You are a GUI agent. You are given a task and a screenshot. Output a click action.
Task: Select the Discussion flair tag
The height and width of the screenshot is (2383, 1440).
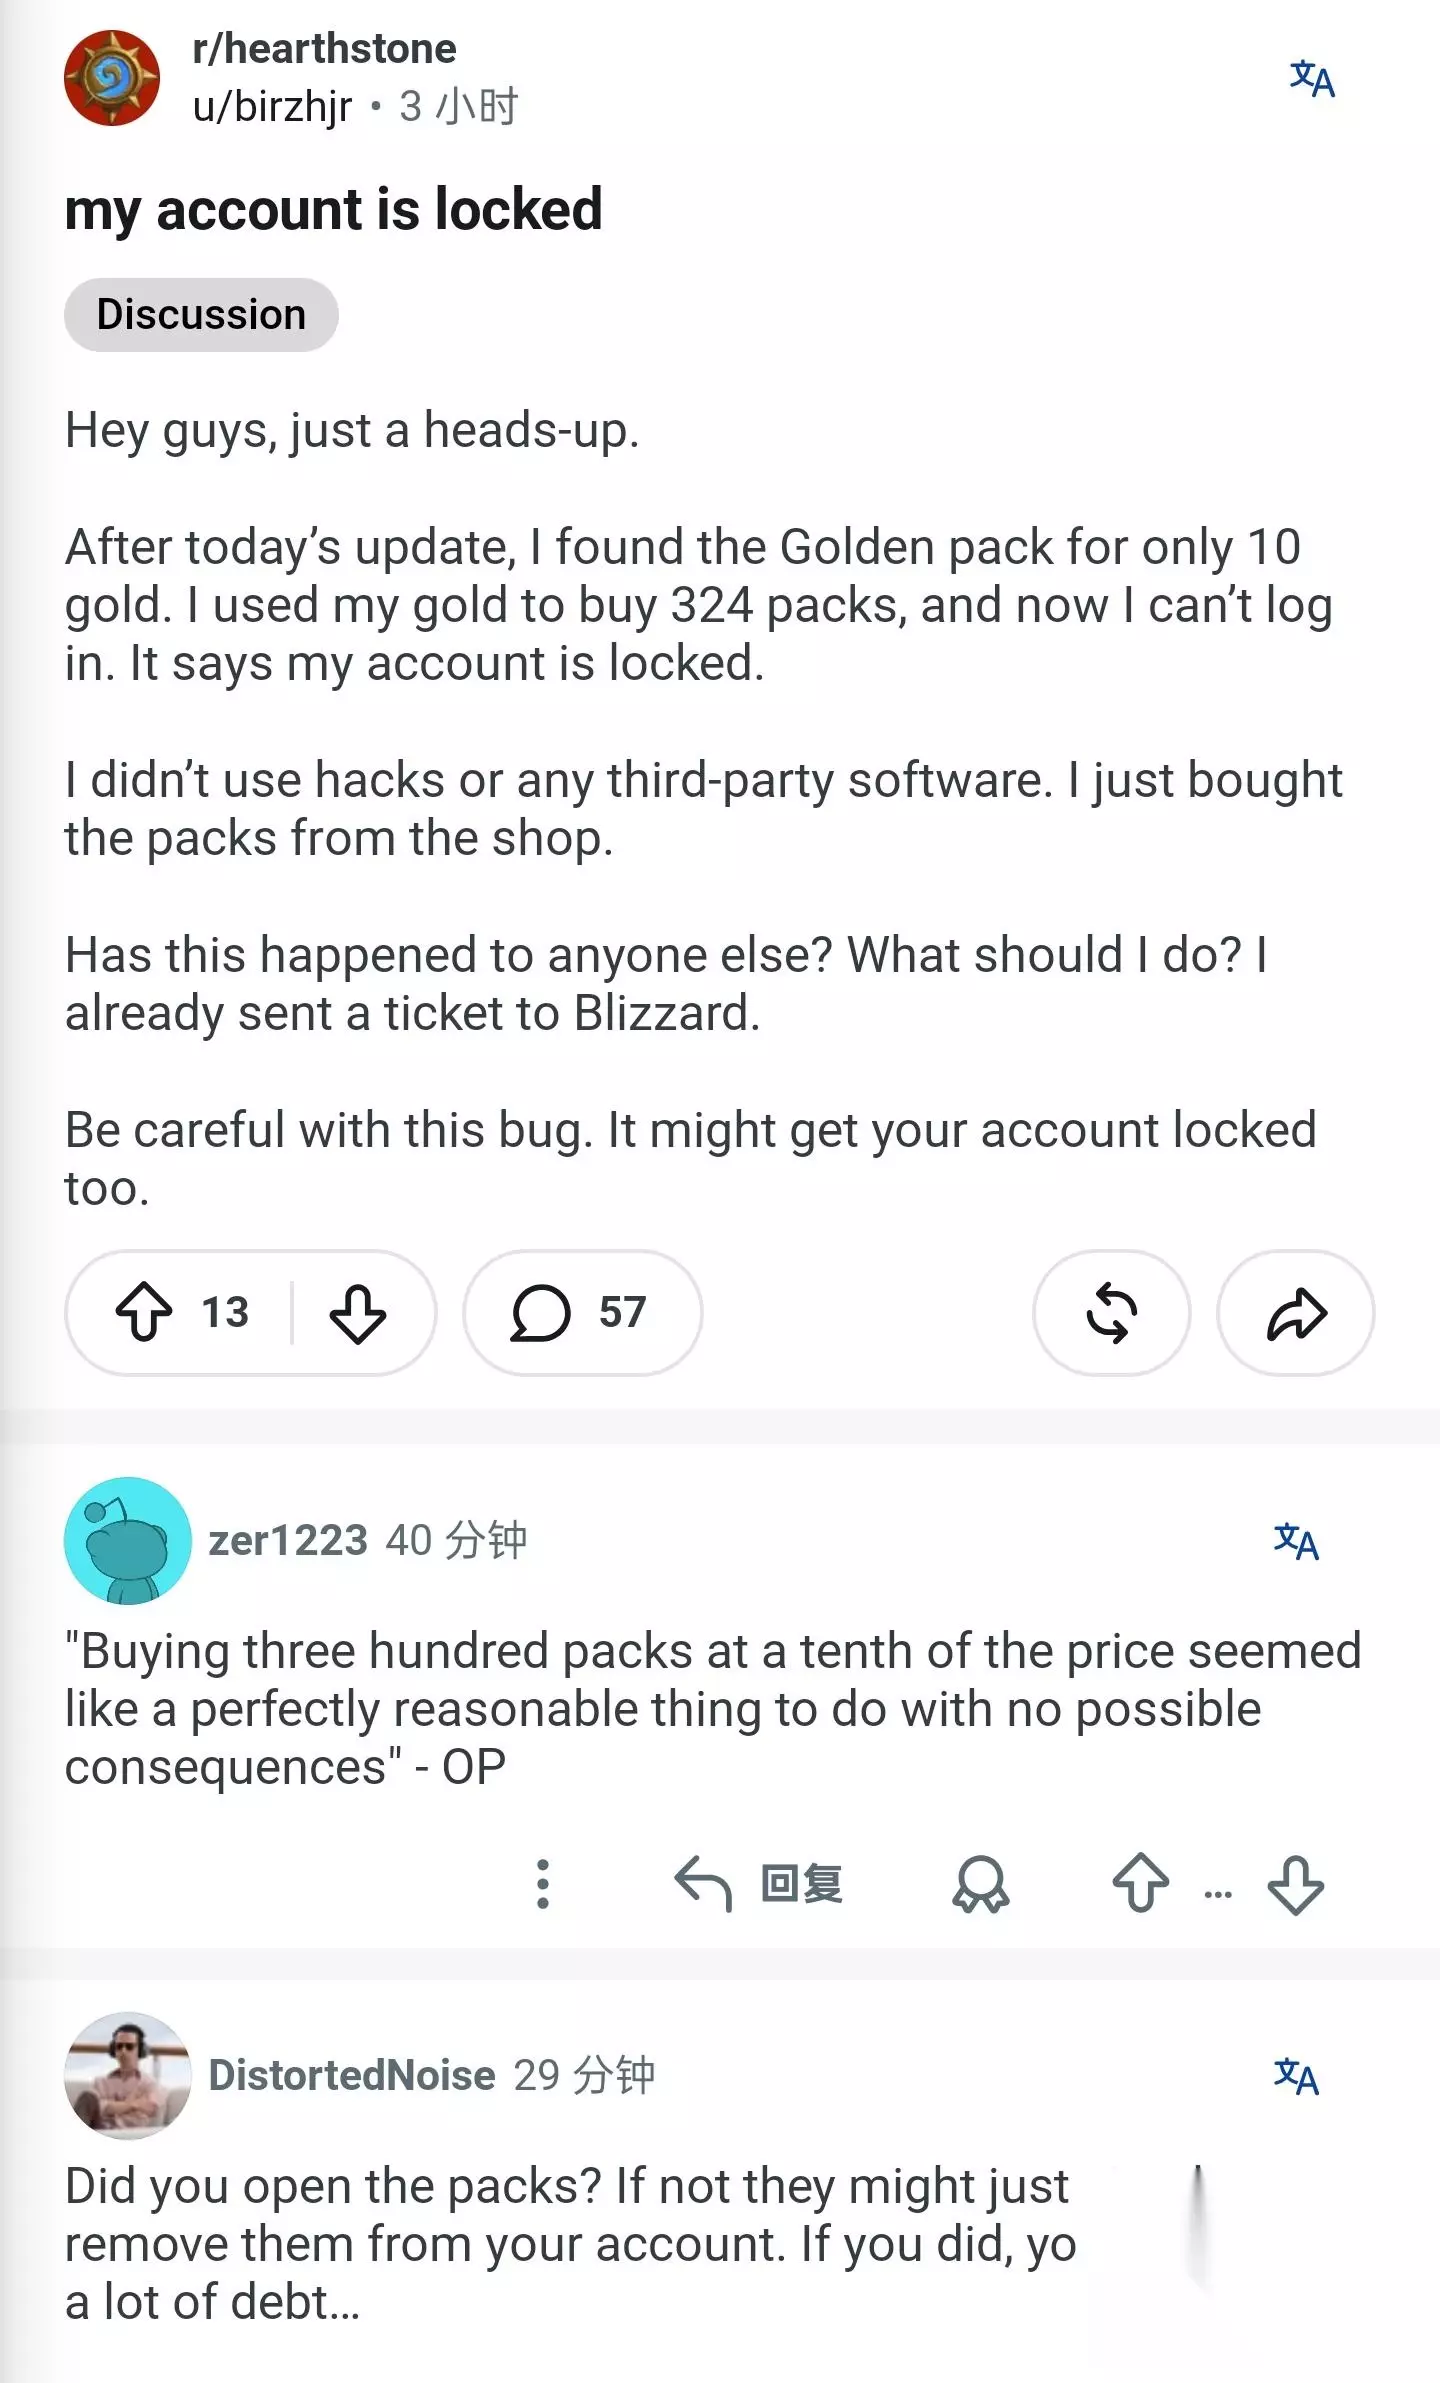pyautogui.click(x=201, y=314)
